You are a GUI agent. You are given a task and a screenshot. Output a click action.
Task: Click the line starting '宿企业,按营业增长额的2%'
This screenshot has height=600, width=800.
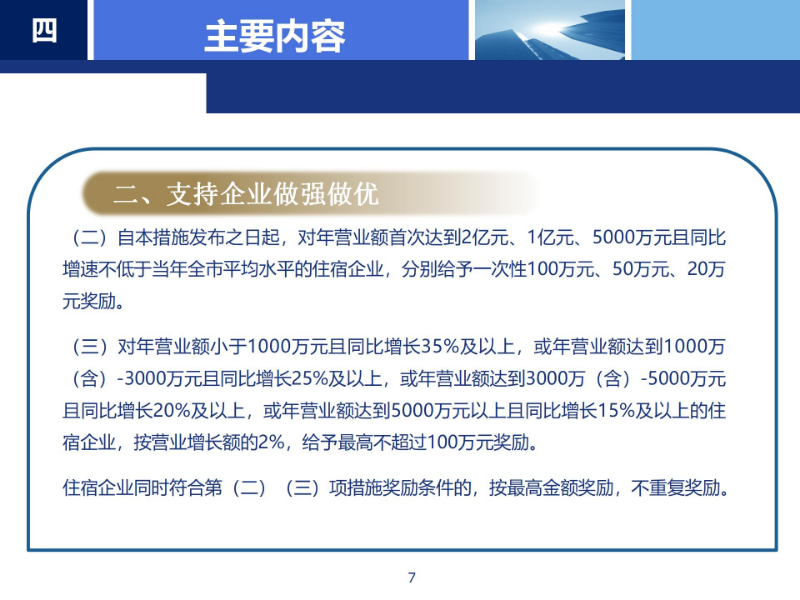point(301,442)
